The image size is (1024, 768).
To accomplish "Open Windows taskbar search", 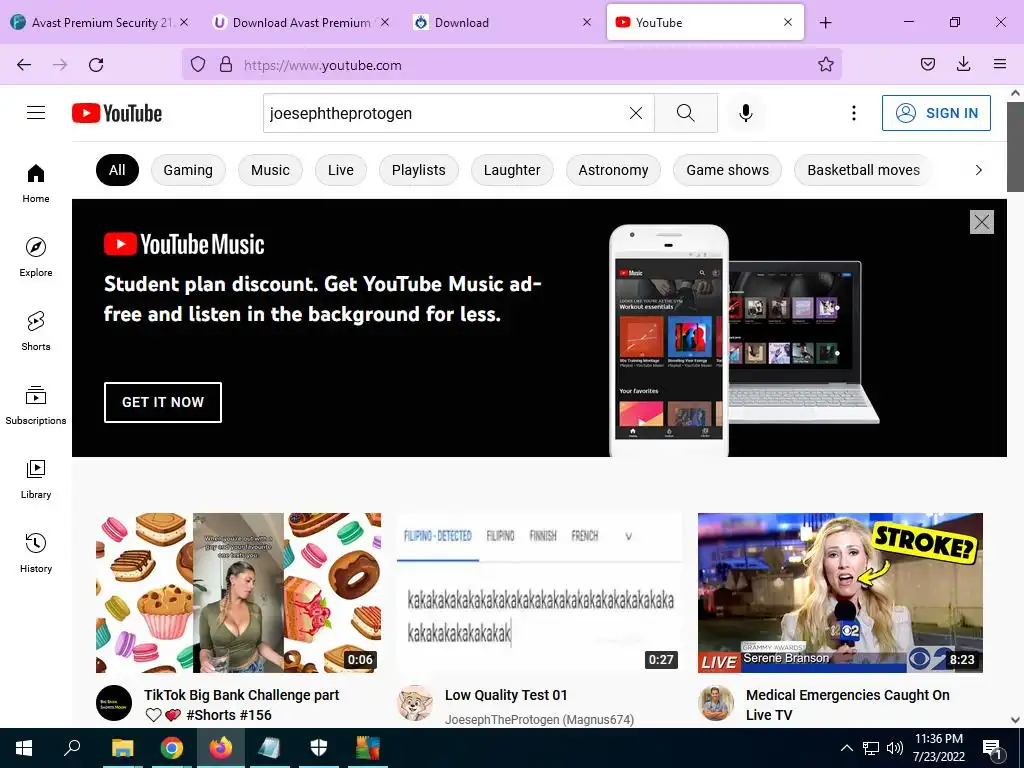I will click(x=72, y=748).
